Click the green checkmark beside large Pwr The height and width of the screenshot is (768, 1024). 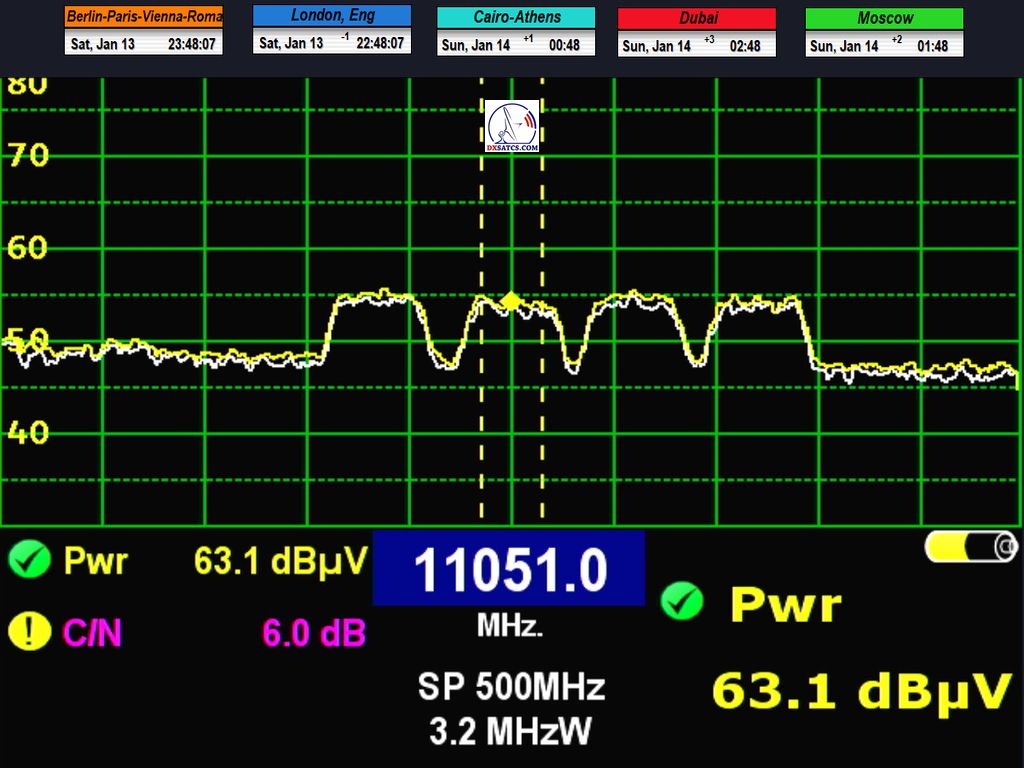[x=681, y=603]
